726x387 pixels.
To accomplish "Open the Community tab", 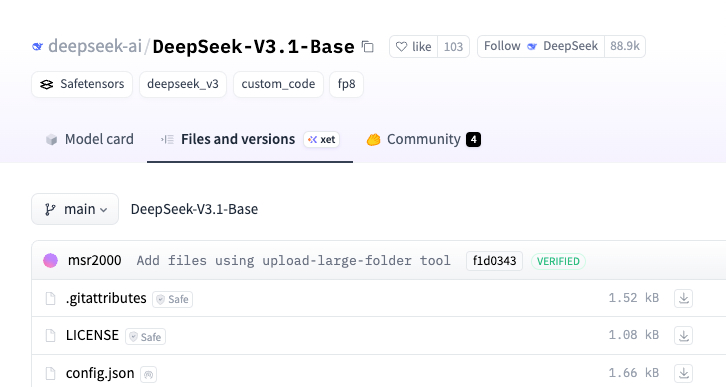I will 424,139.
